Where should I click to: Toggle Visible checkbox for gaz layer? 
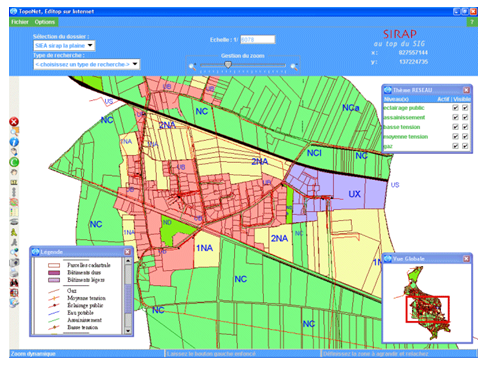(x=465, y=146)
